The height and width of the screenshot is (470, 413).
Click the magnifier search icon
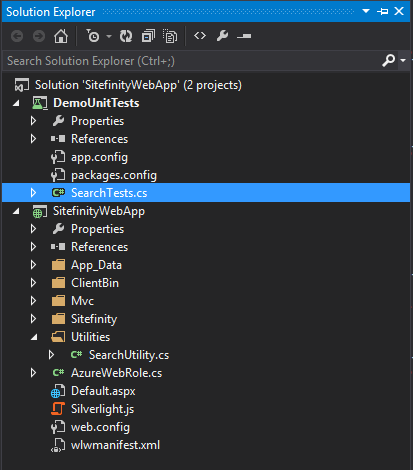388,61
